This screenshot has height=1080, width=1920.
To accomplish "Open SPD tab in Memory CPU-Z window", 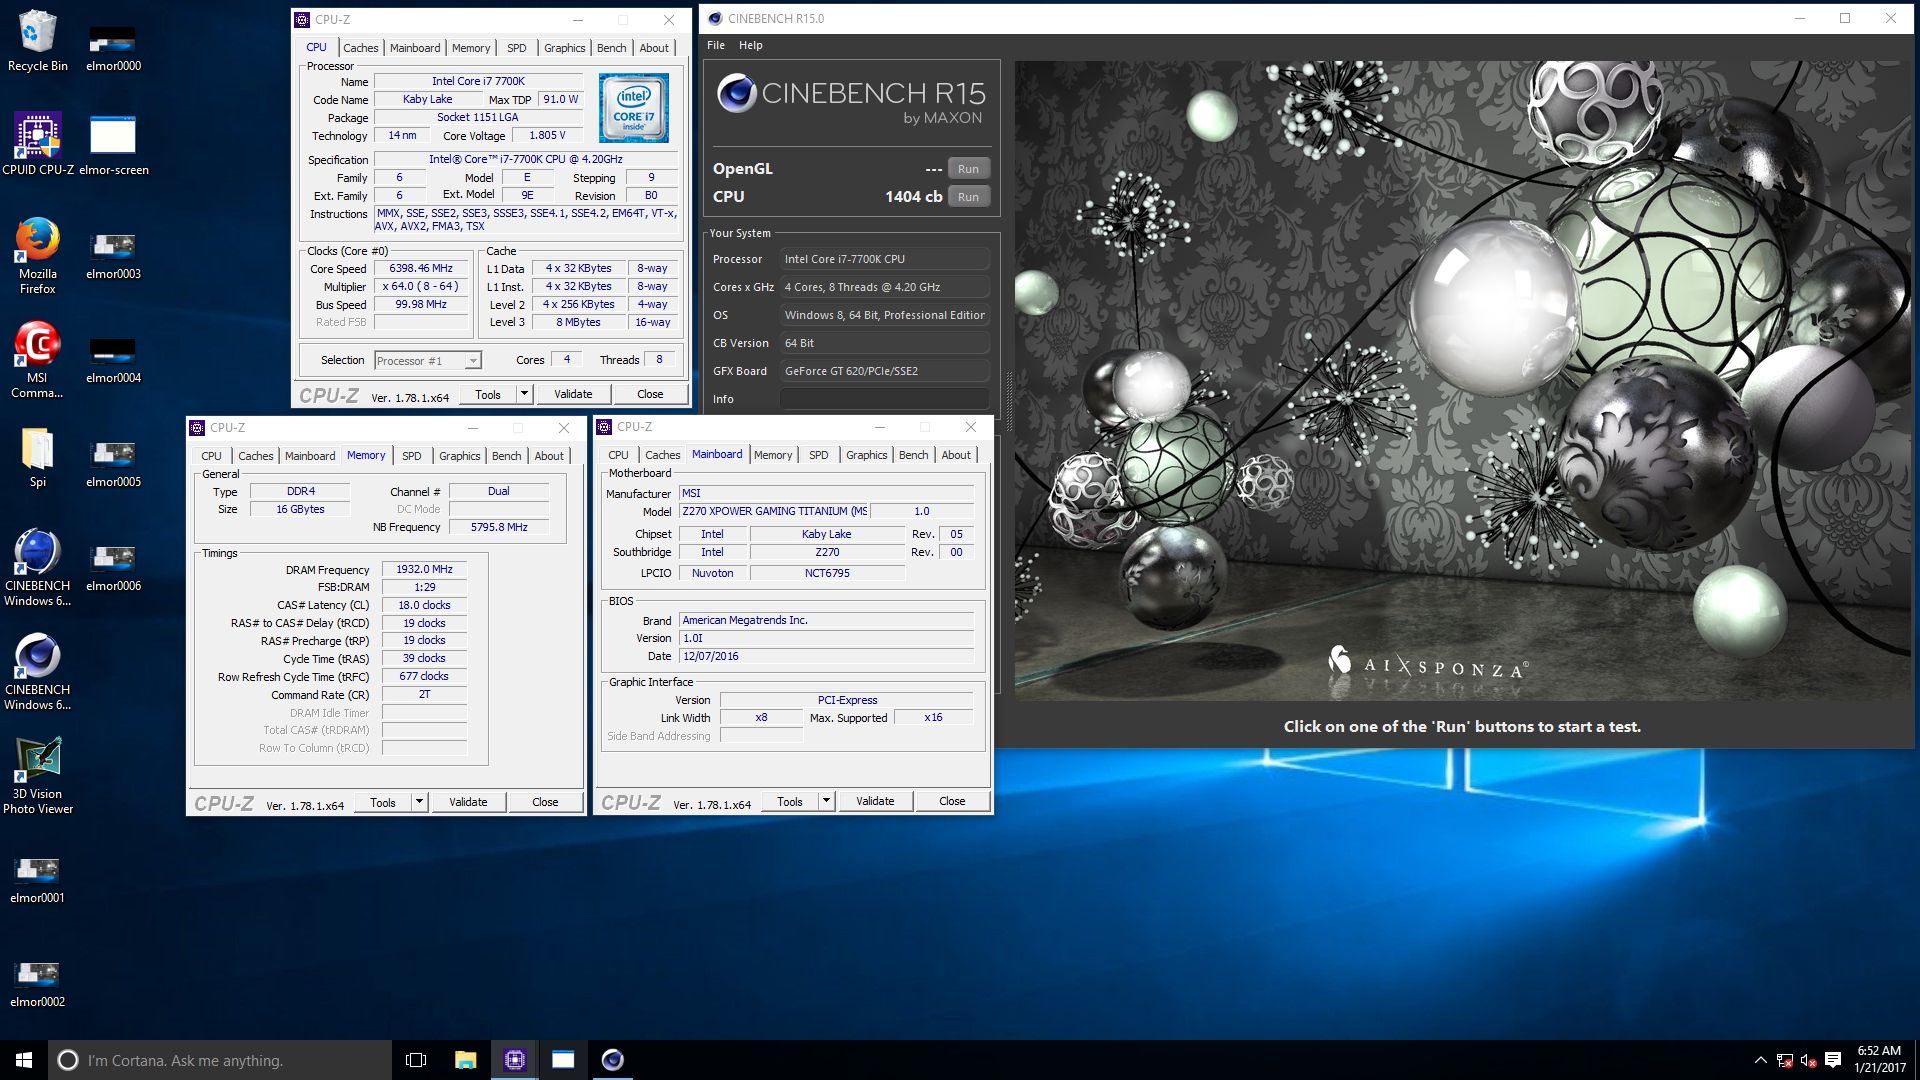I will [411, 456].
